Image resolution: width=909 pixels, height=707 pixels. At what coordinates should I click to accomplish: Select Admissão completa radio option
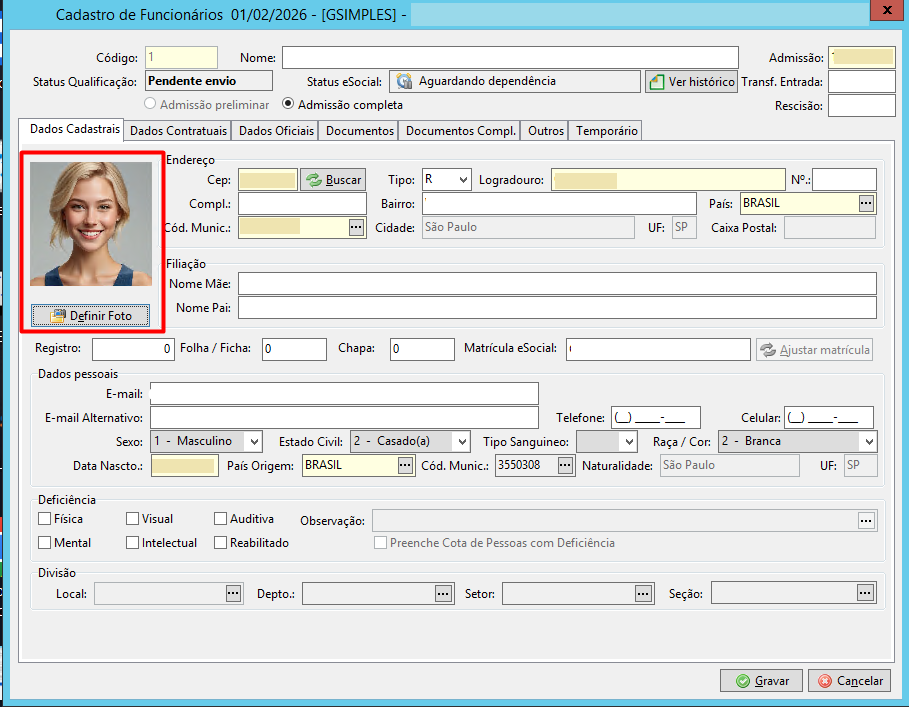pyautogui.click(x=288, y=104)
